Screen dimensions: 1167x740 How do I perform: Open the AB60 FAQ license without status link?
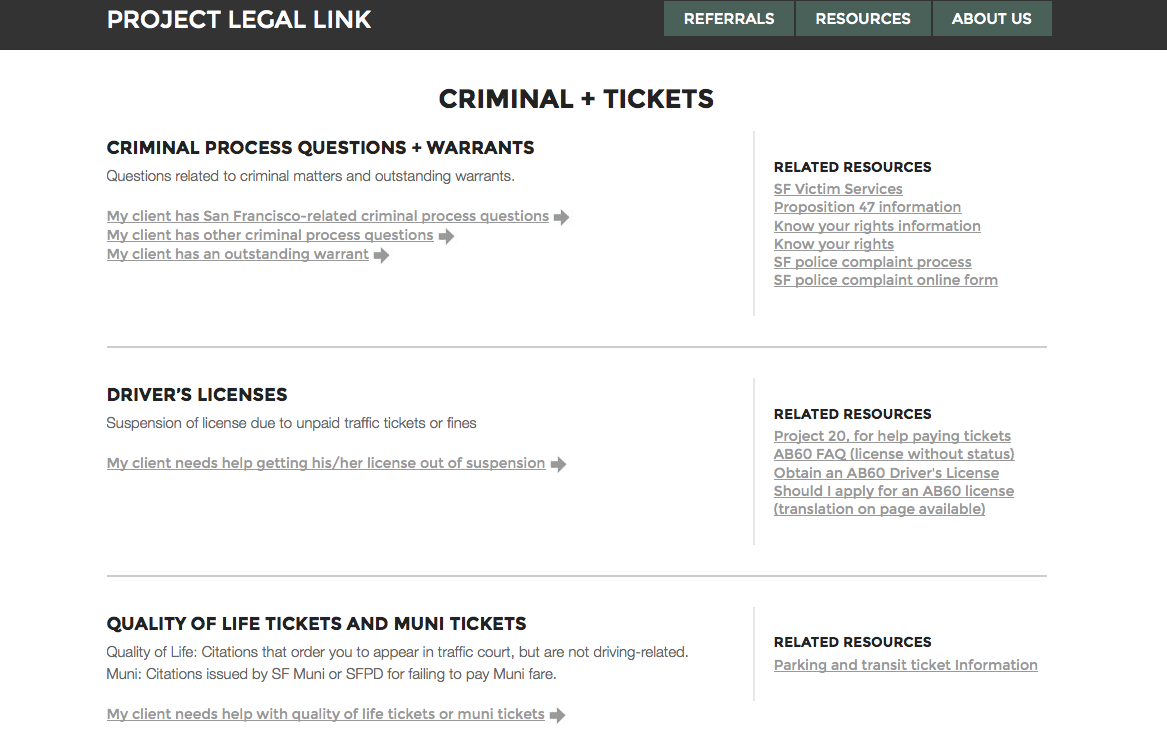coord(894,454)
